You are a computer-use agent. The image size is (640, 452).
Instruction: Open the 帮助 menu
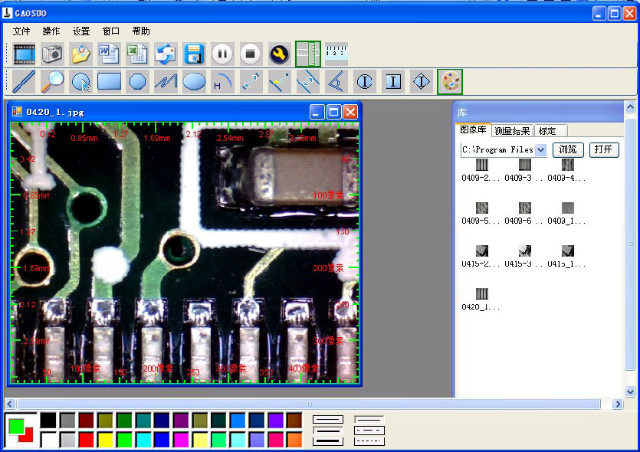(x=141, y=31)
